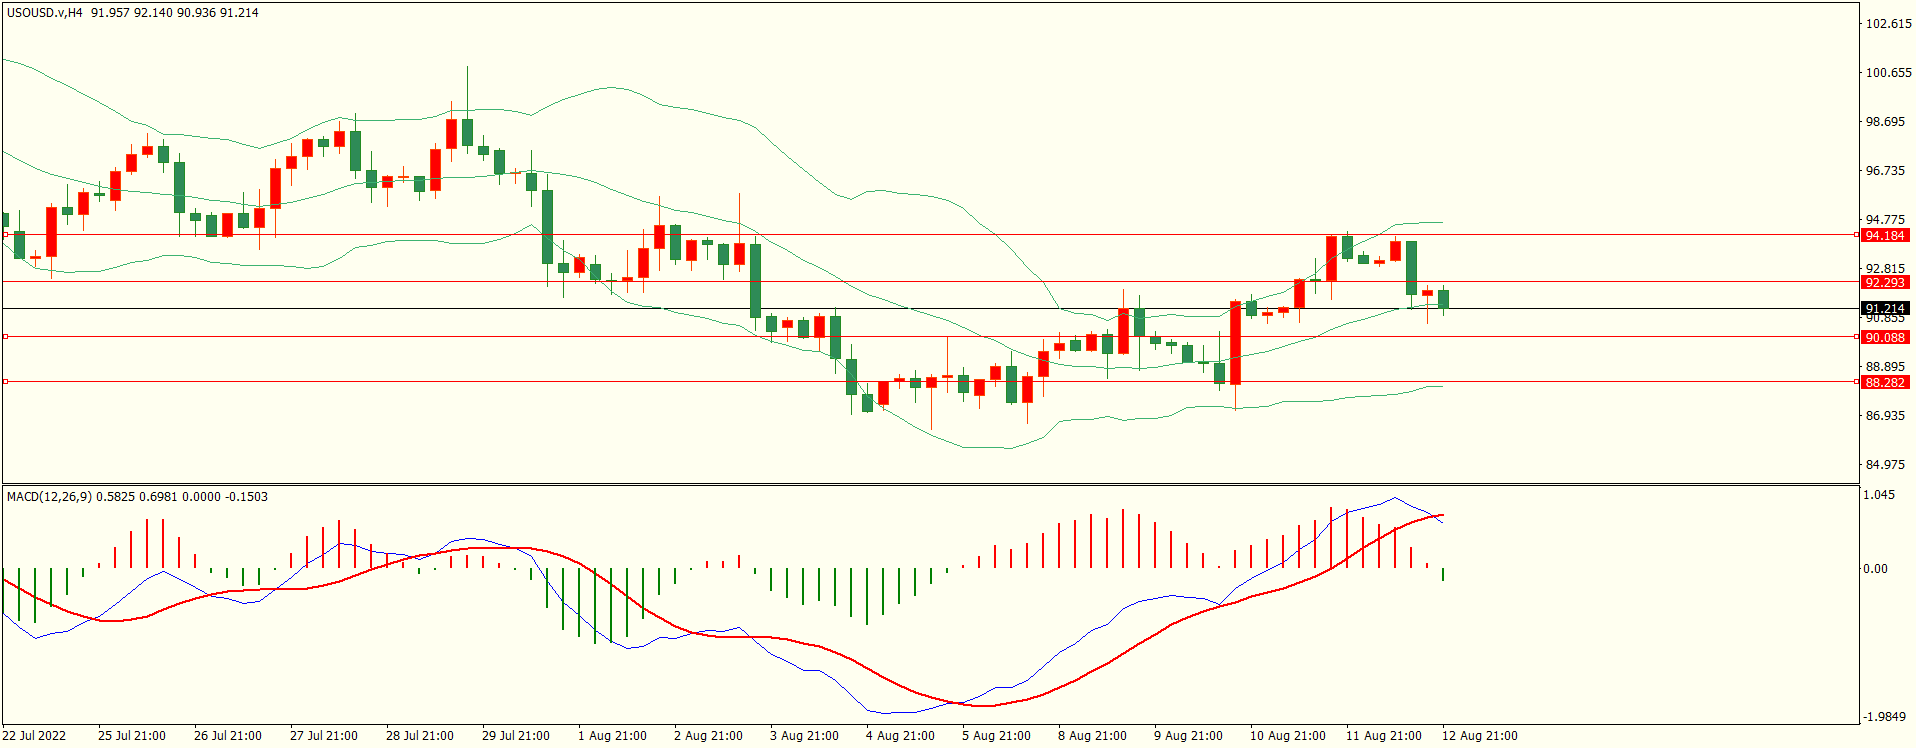Click the 1.045 value on MACD scale
The width and height of the screenshot is (1916, 748).
(x=1879, y=495)
